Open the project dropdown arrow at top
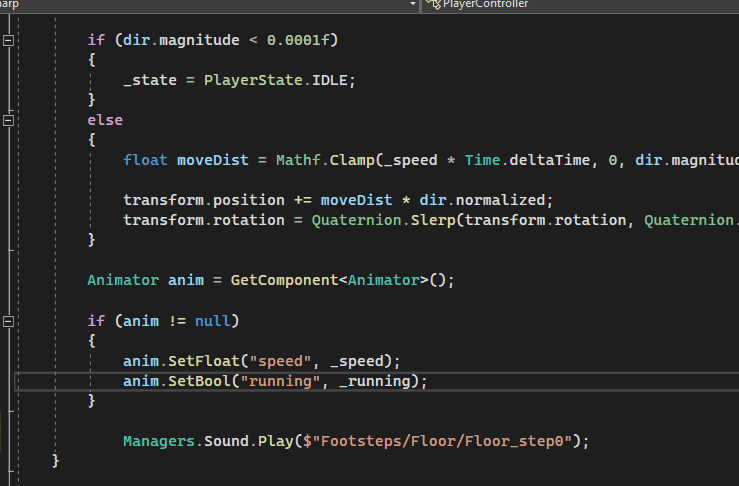The height and width of the screenshot is (486, 739). 413,5
